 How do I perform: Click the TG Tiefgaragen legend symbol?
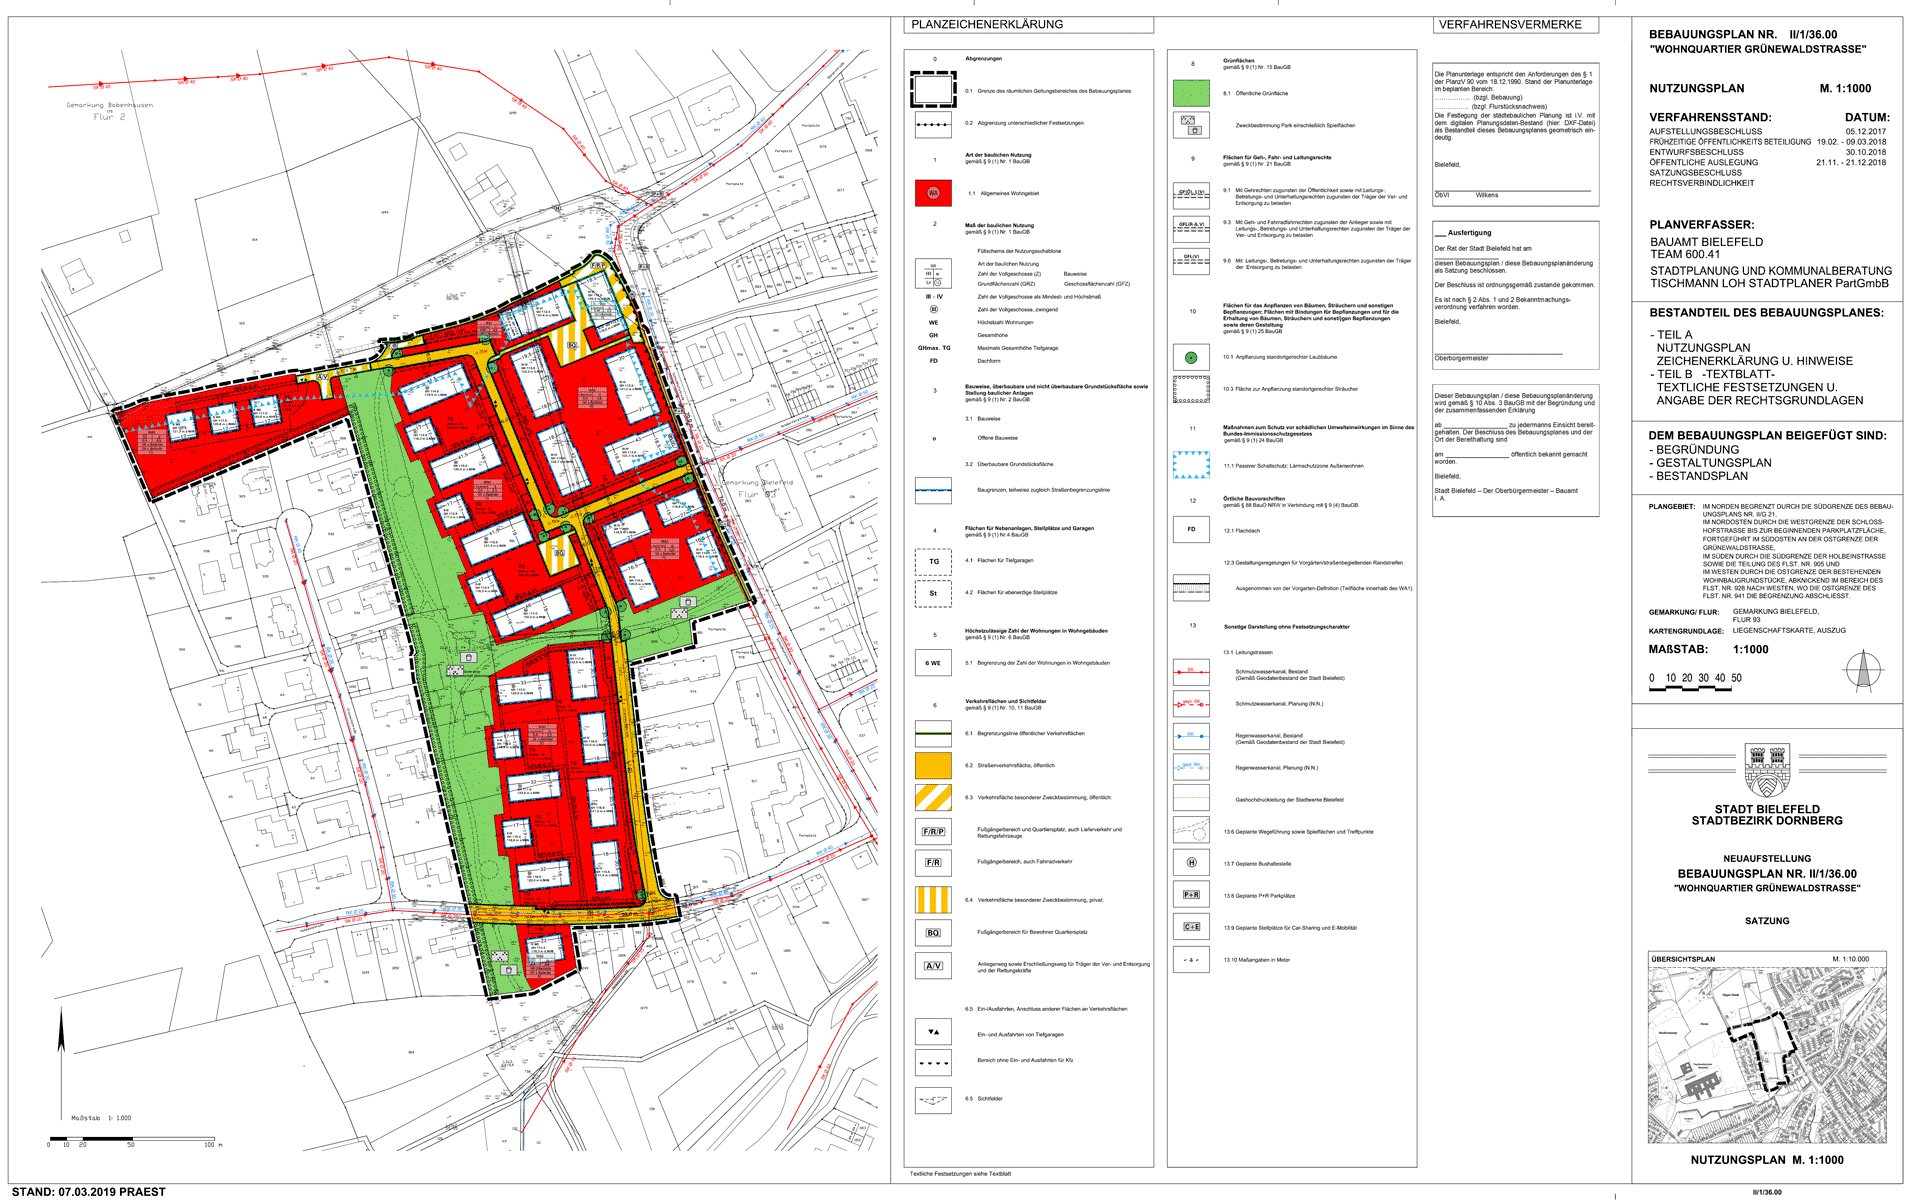(x=933, y=561)
